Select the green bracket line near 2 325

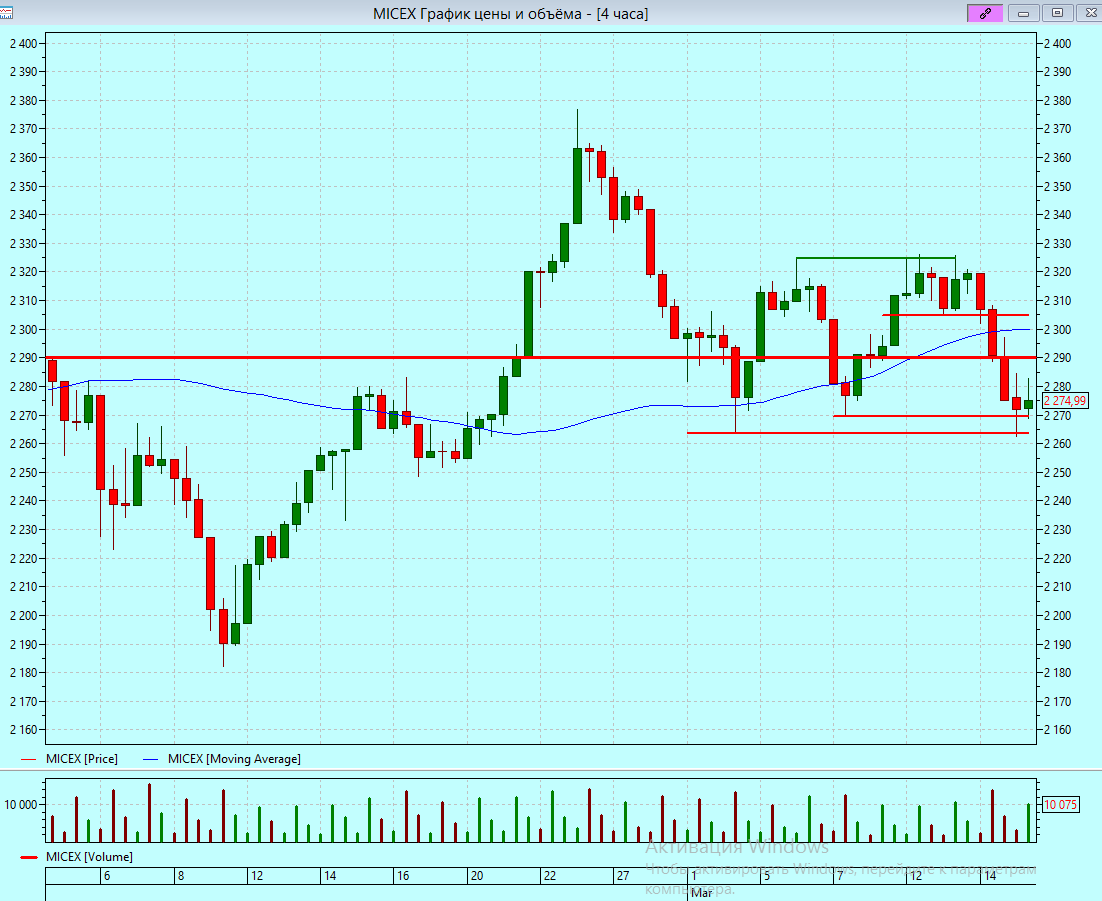[x=875, y=258]
